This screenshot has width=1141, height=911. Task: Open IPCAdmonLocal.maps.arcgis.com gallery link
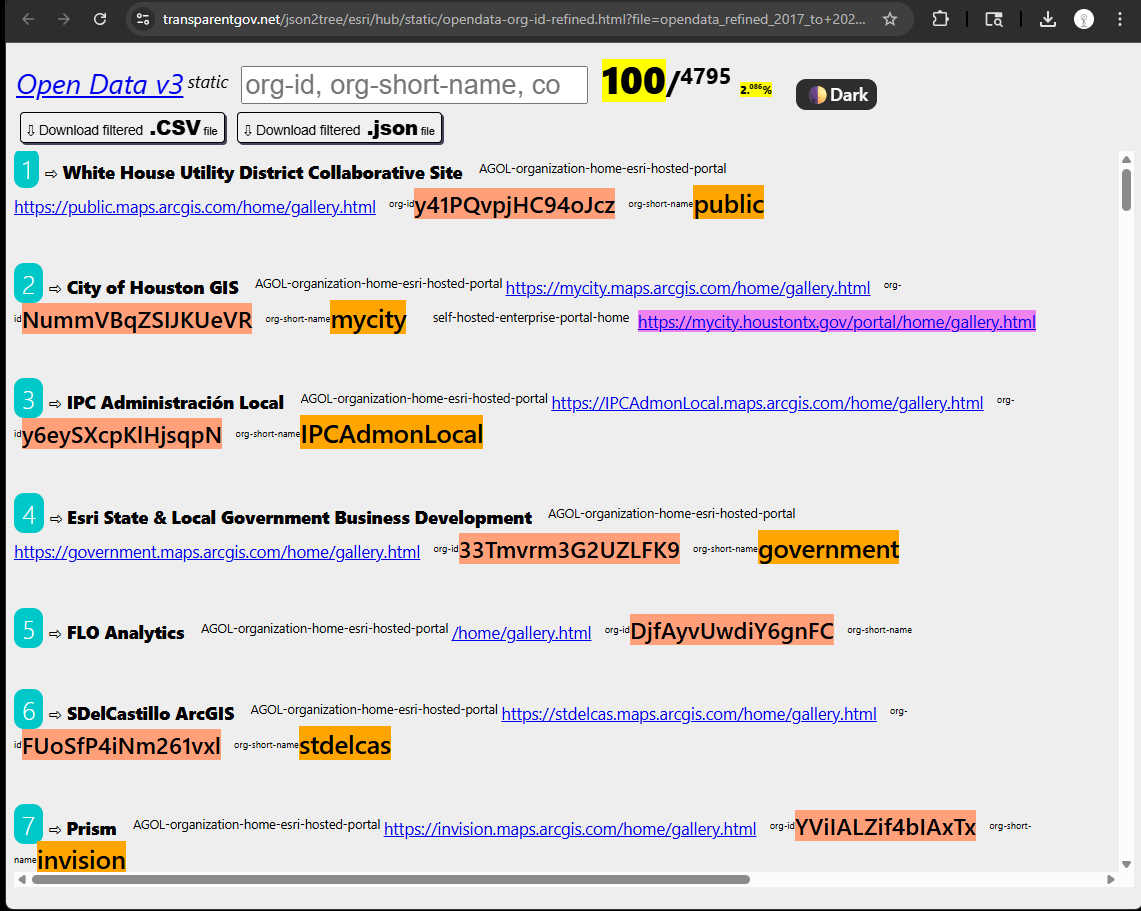(x=767, y=403)
